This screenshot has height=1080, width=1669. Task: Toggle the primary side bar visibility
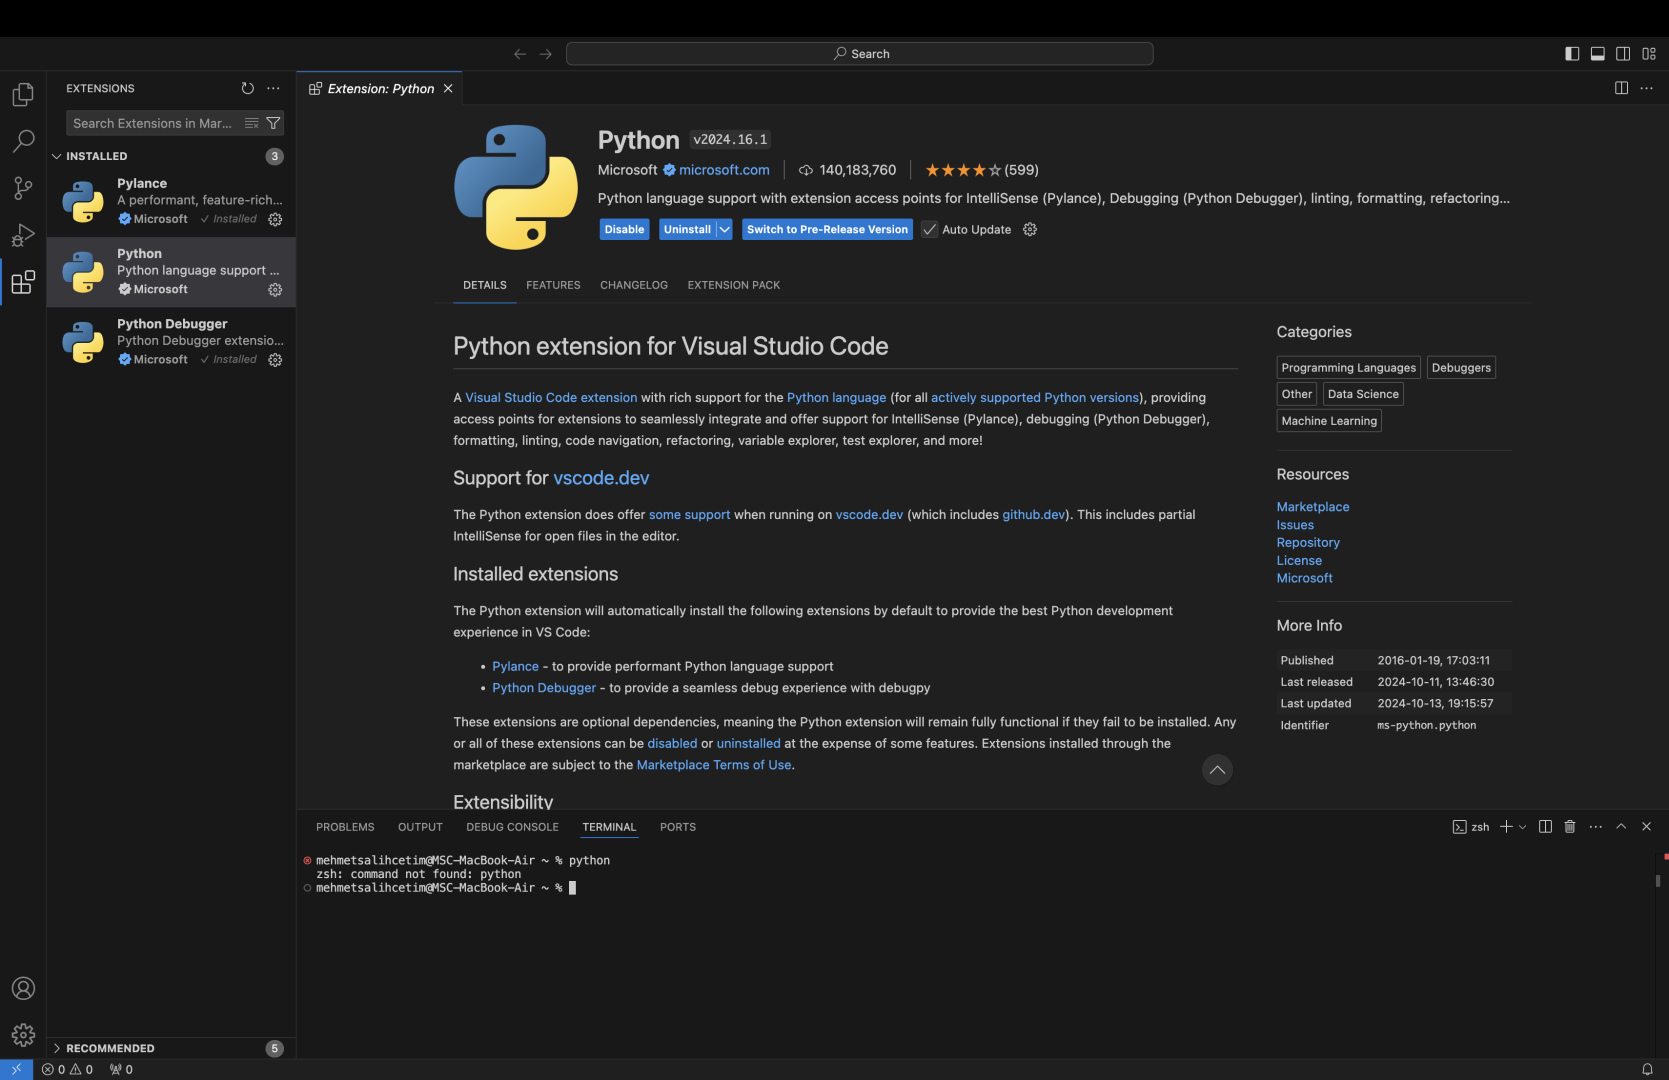click(x=1572, y=54)
